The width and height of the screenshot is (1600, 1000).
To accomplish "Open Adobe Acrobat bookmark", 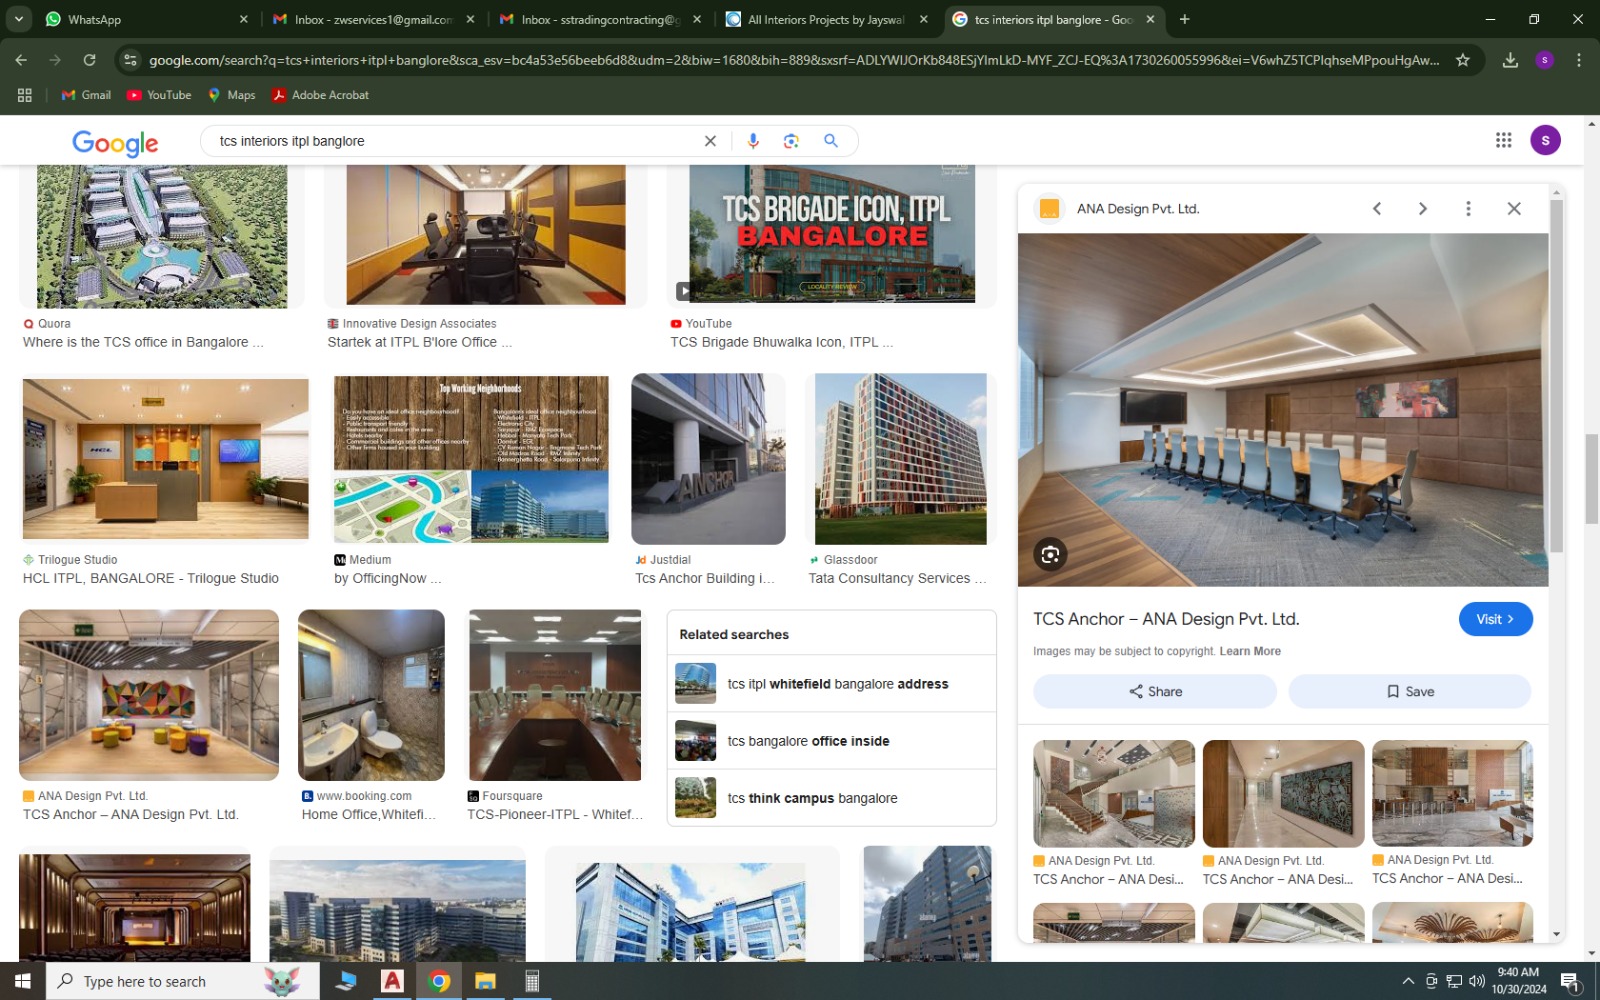I will (x=320, y=95).
